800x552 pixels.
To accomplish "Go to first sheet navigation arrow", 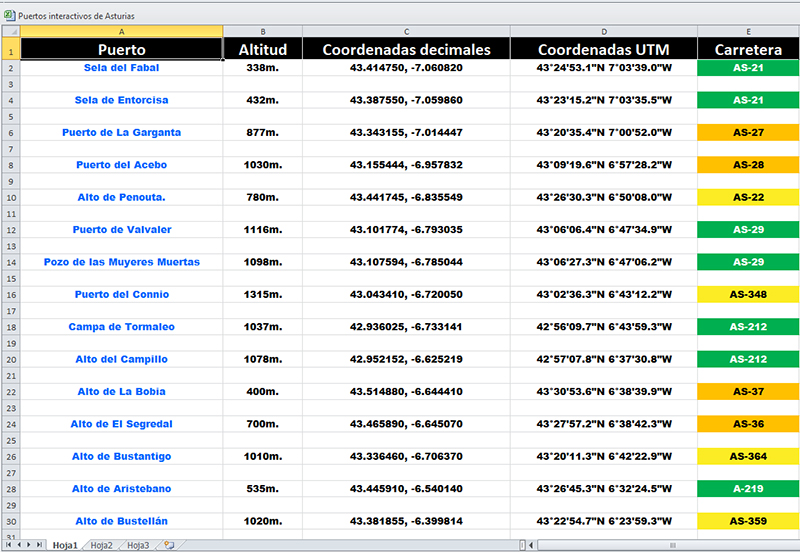I will click(x=8, y=545).
